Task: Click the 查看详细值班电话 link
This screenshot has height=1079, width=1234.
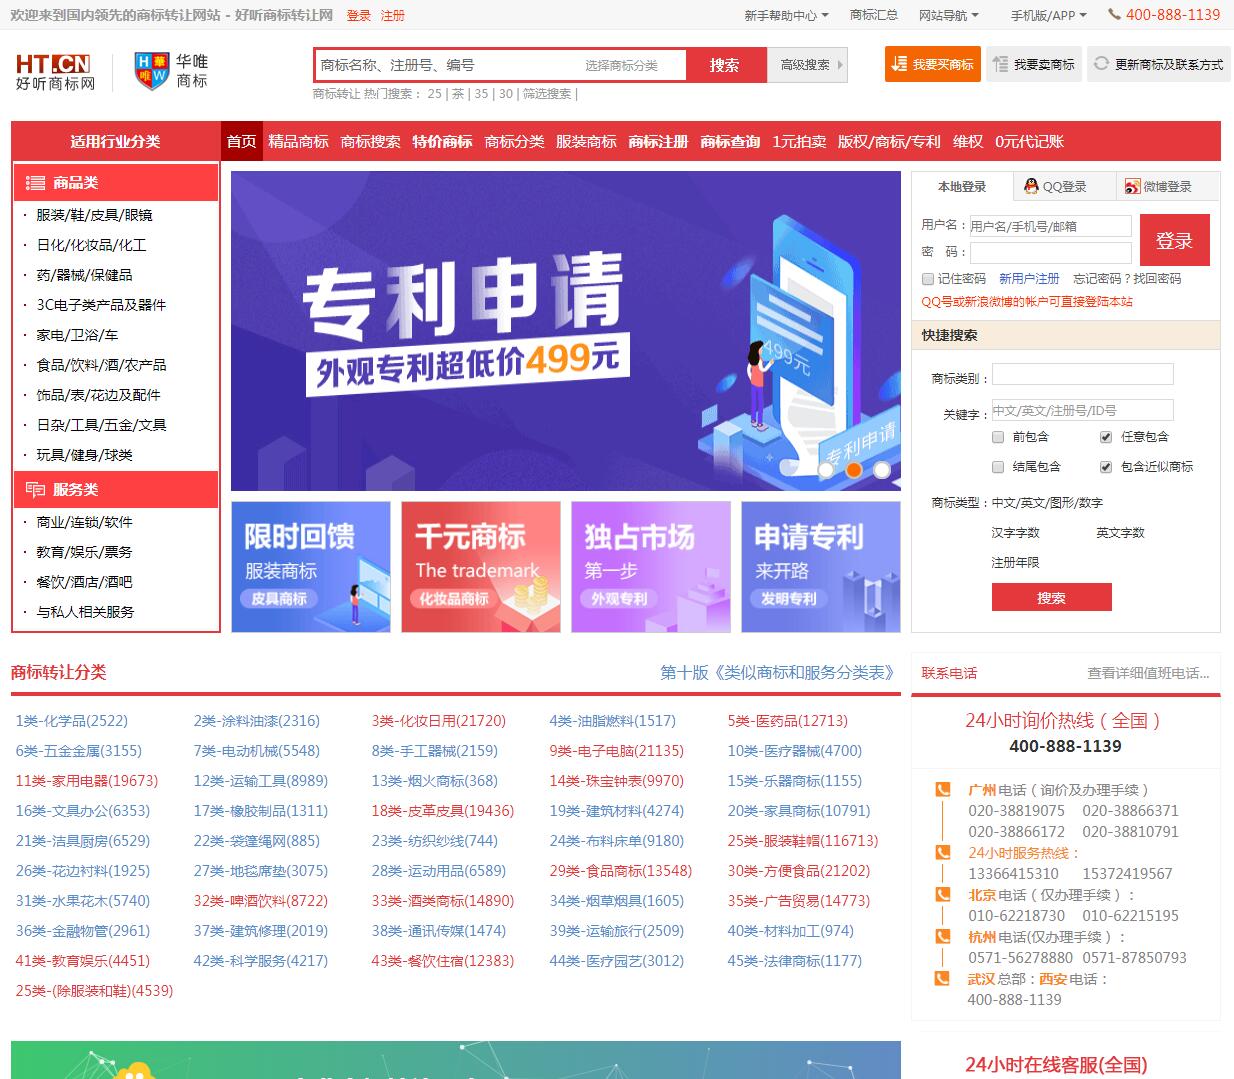Action: tap(1149, 673)
